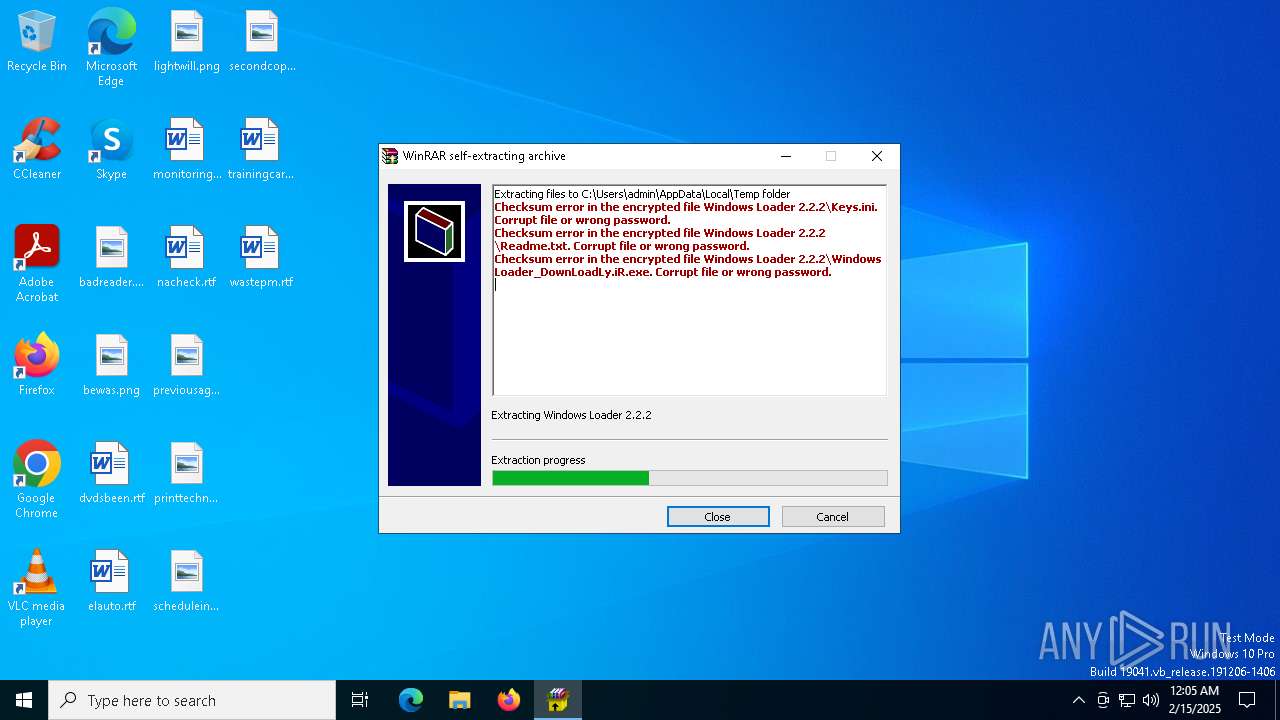Viewport: 1280px width, 720px height.
Task: Select elauto.rtf document on desktop
Action: (x=111, y=581)
